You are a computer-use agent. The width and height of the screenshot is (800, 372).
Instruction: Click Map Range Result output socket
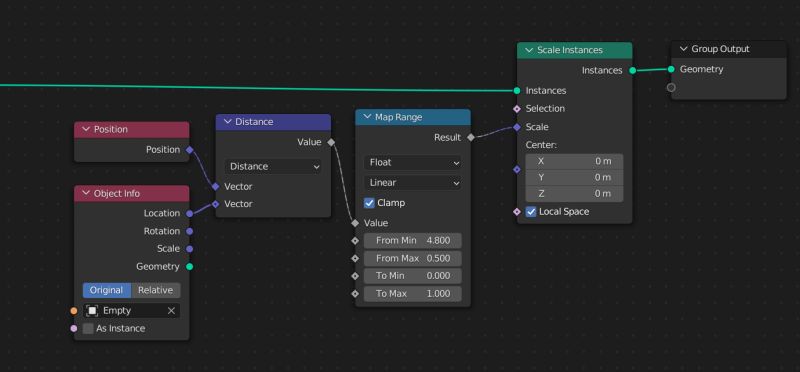click(x=470, y=137)
